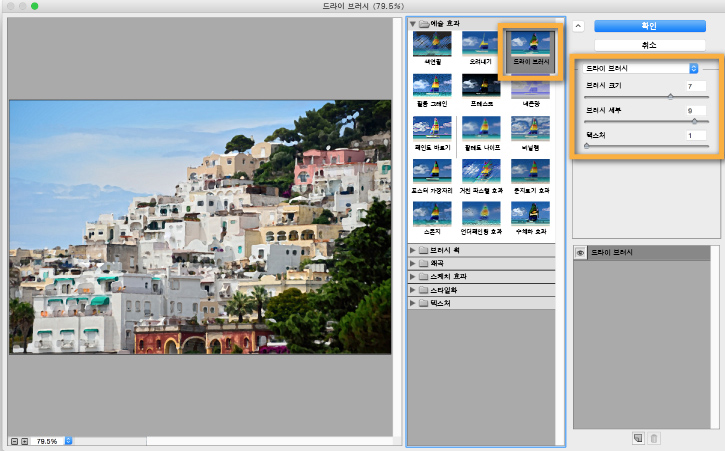Select the 팔레트 나이프 filter thumbnail
This screenshot has width=725, height=451.
tap(481, 129)
